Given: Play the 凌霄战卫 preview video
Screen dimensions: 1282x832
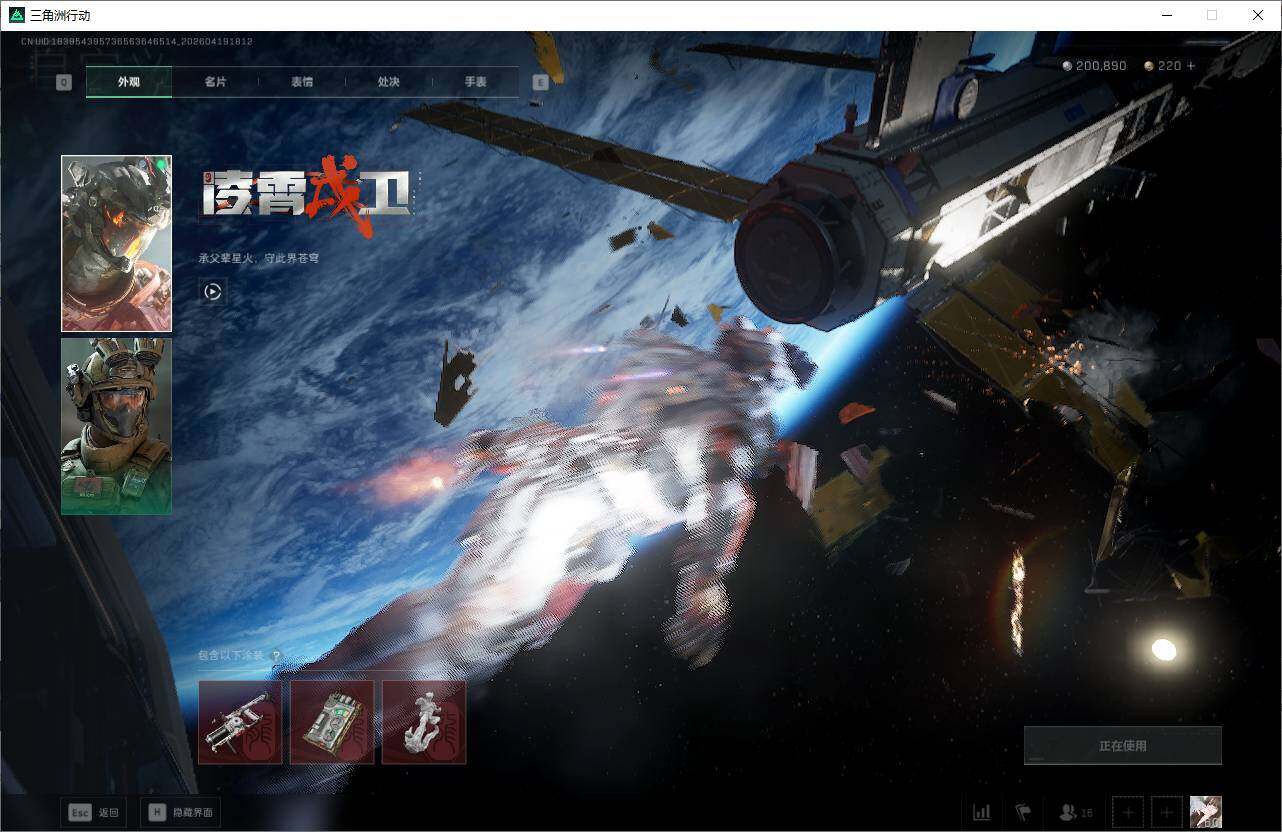Looking at the screenshot, I should (211, 292).
